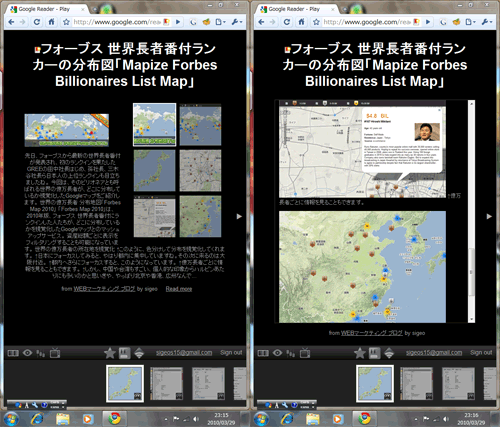The height and width of the screenshot is (427, 500).
Task: Show hidden tray icons on the left taskbar
Action: click(166, 419)
